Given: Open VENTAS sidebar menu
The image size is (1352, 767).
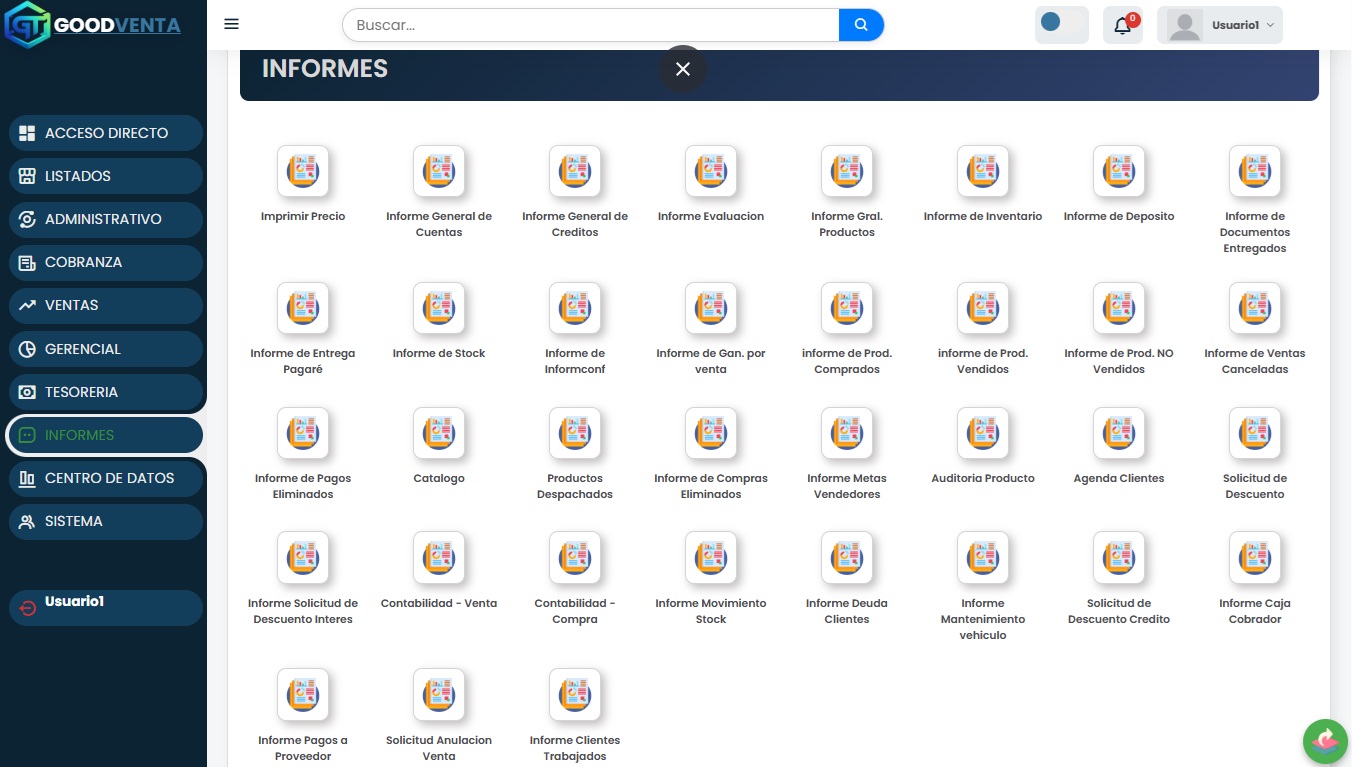Looking at the screenshot, I should tap(106, 305).
